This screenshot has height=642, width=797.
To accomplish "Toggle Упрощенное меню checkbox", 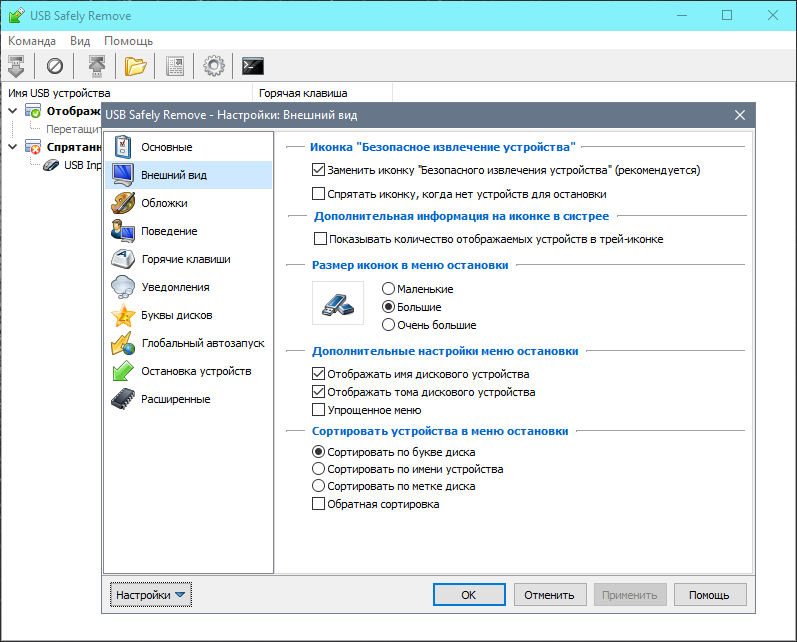I will coord(319,410).
